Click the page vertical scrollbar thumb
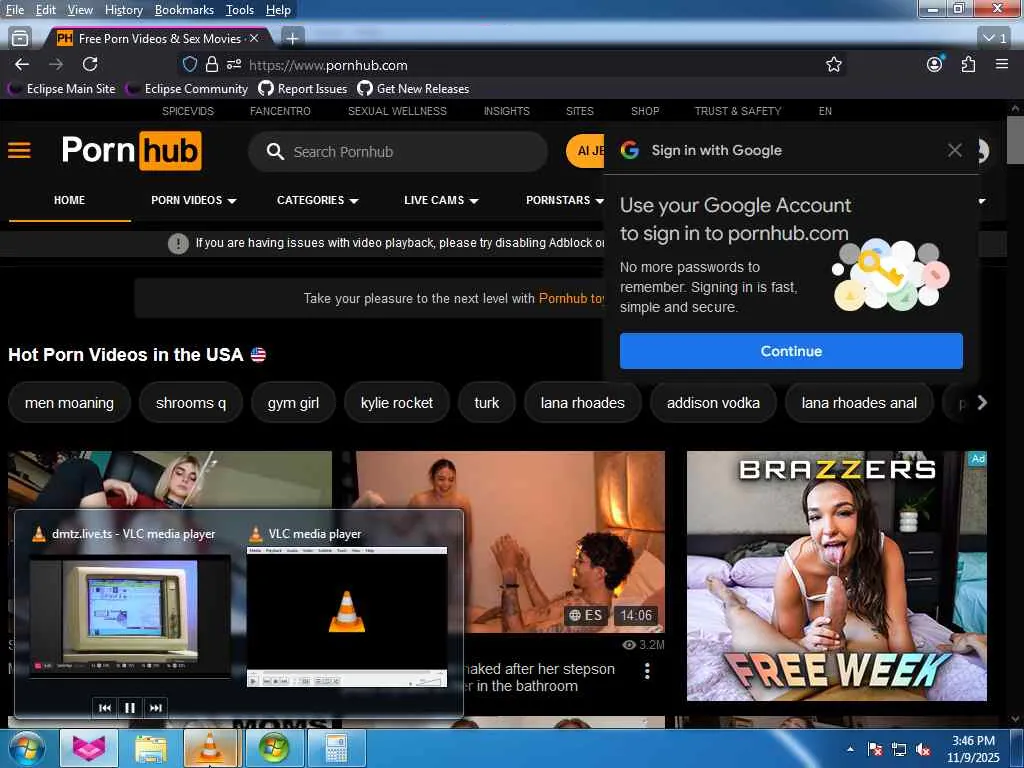The width and height of the screenshot is (1024, 768). pos(1014,140)
